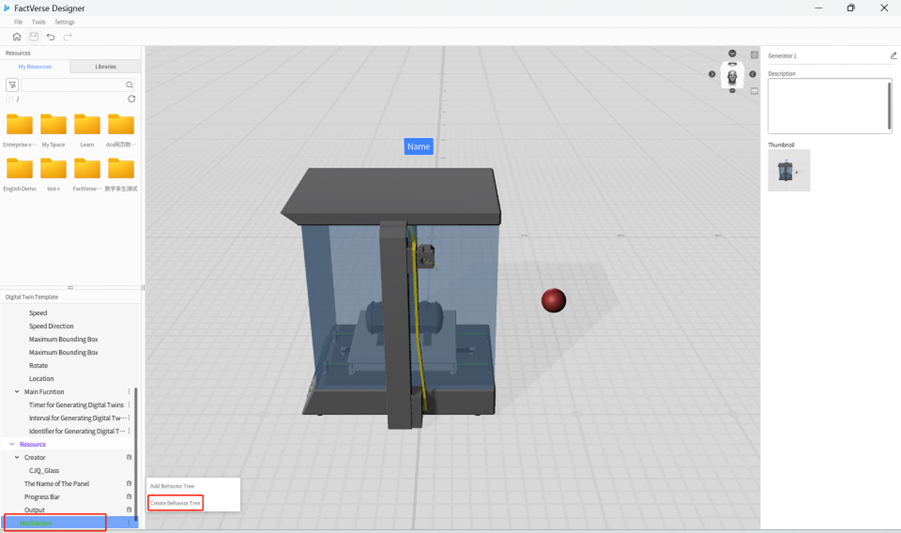Image resolution: width=901 pixels, height=533 pixels.
Task: Open the Tools menu
Action: (38, 22)
